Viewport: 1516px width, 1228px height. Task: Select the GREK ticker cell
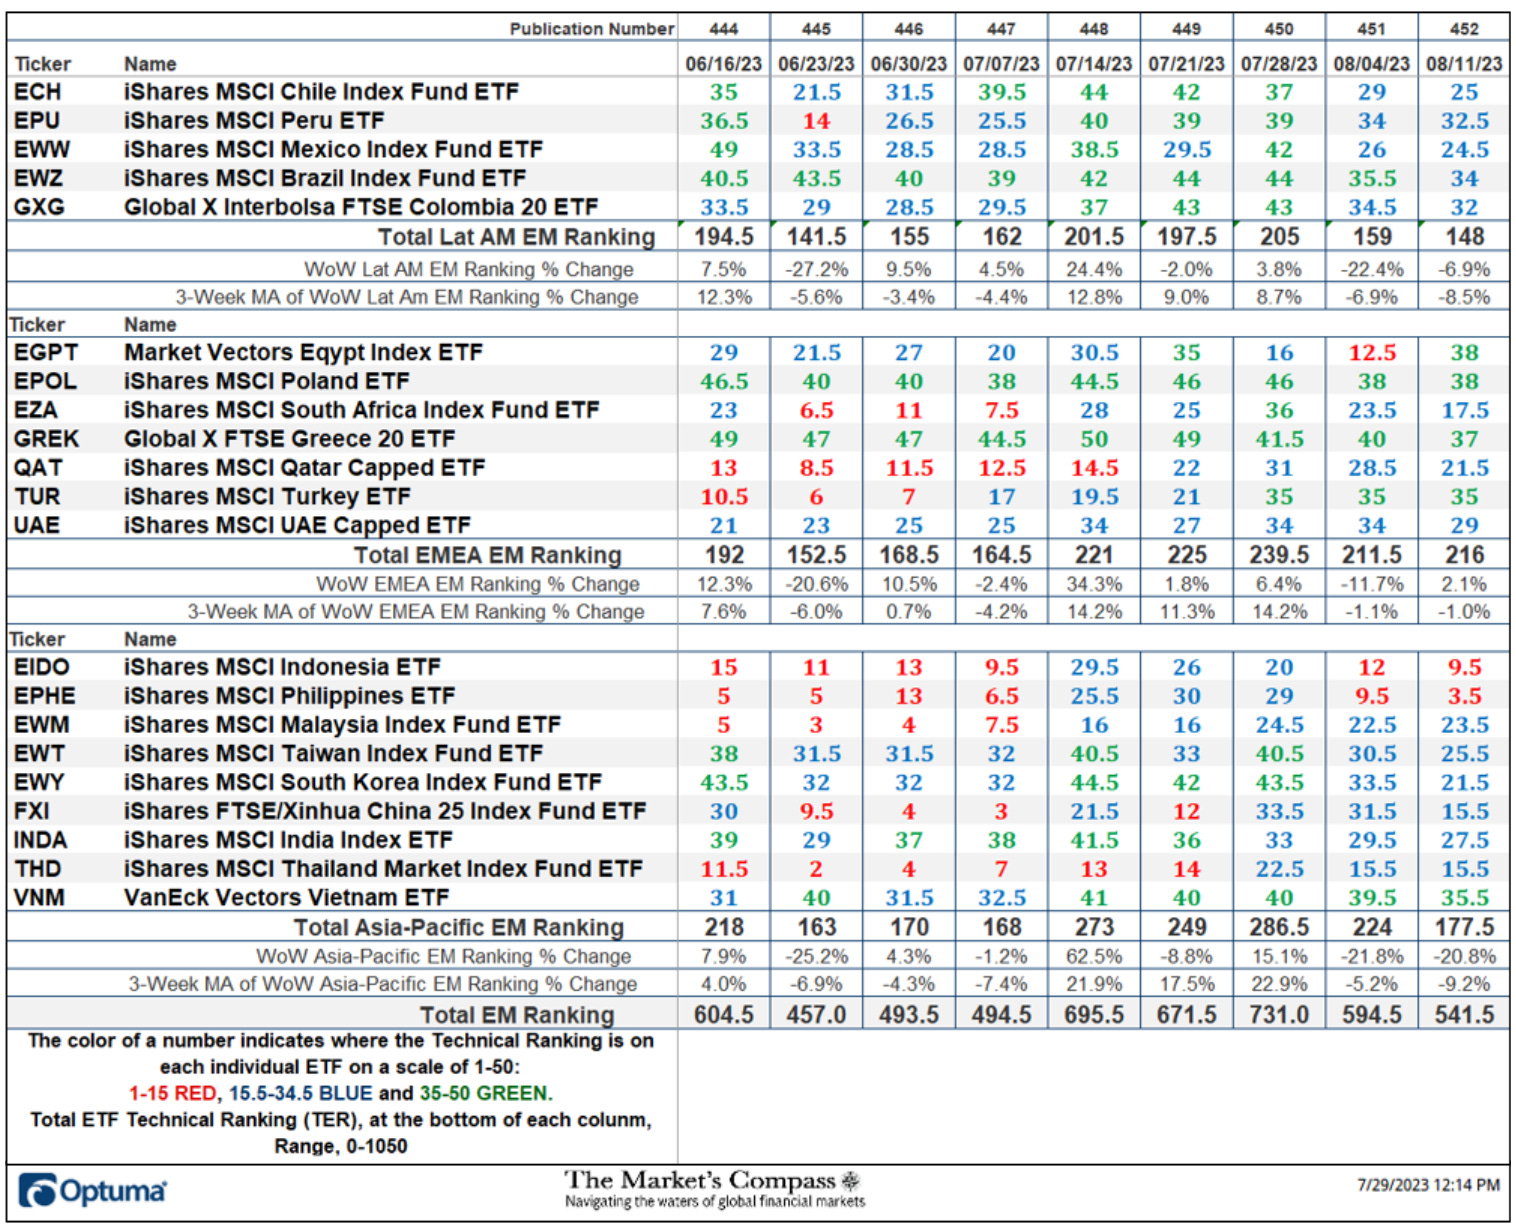click(x=46, y=440)
